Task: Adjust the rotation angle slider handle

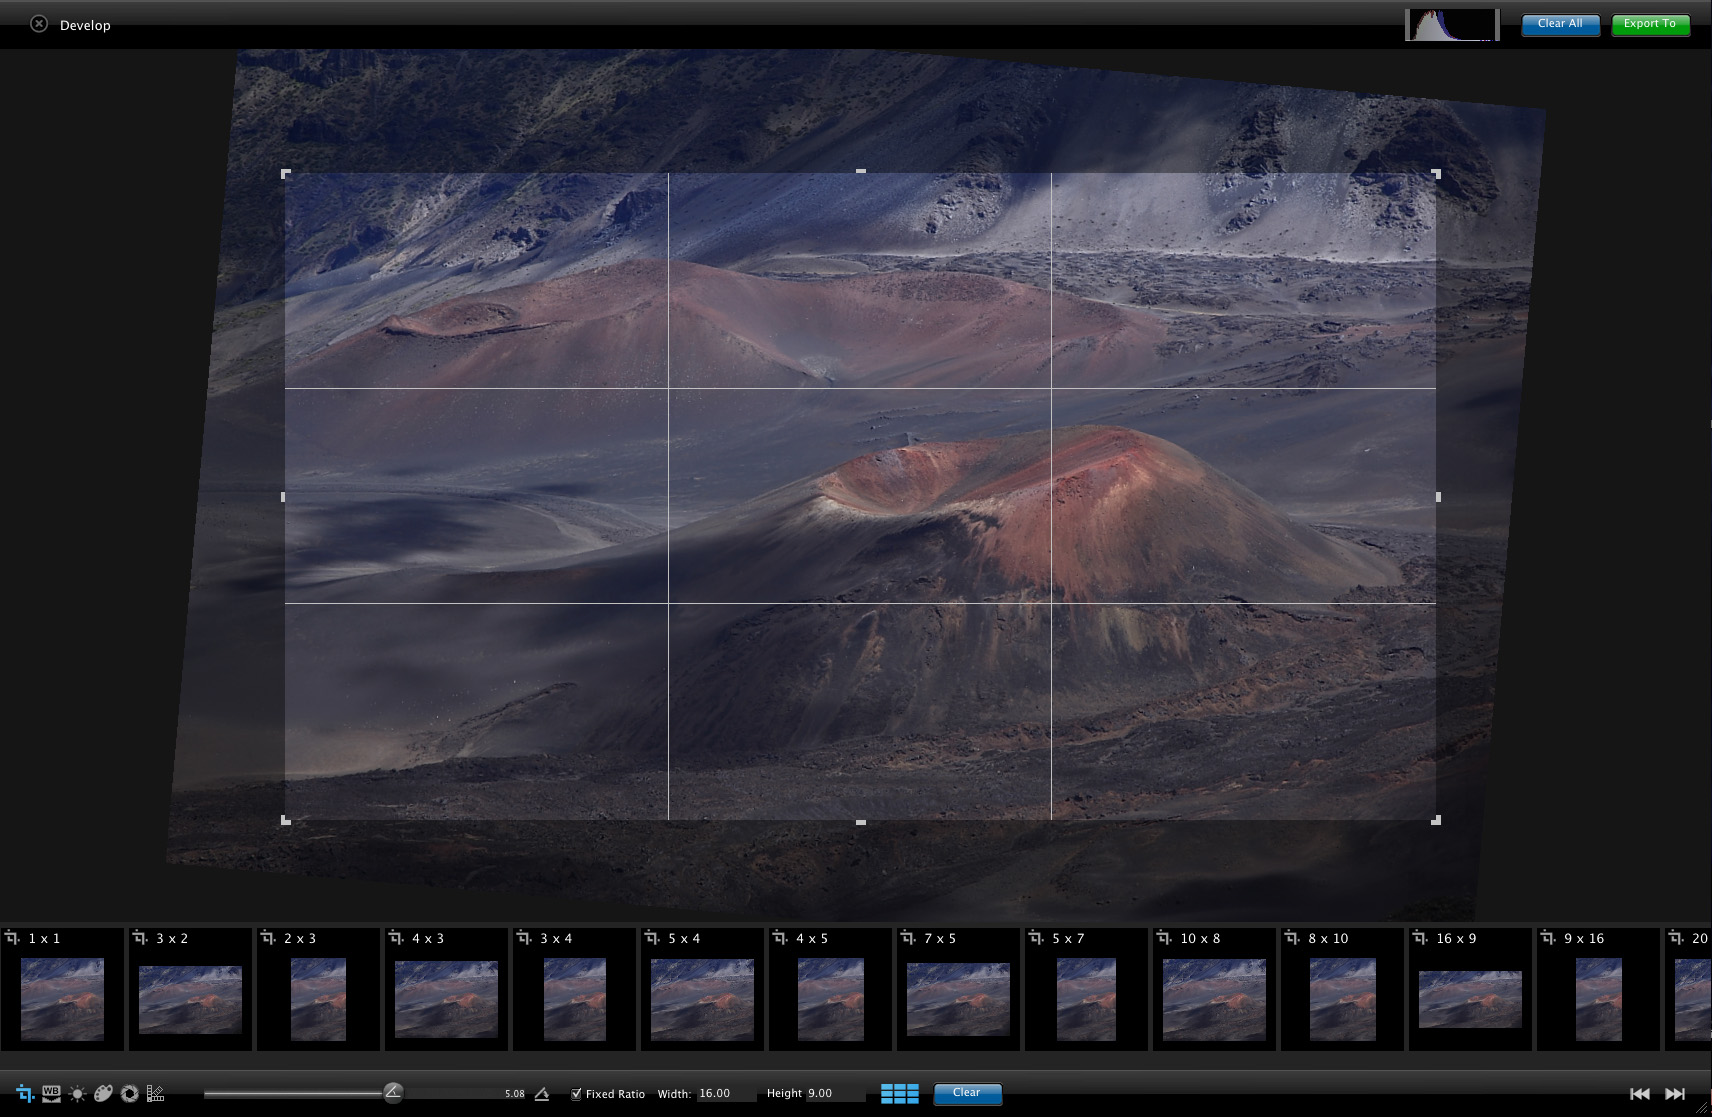Action: coord(393,1092)
